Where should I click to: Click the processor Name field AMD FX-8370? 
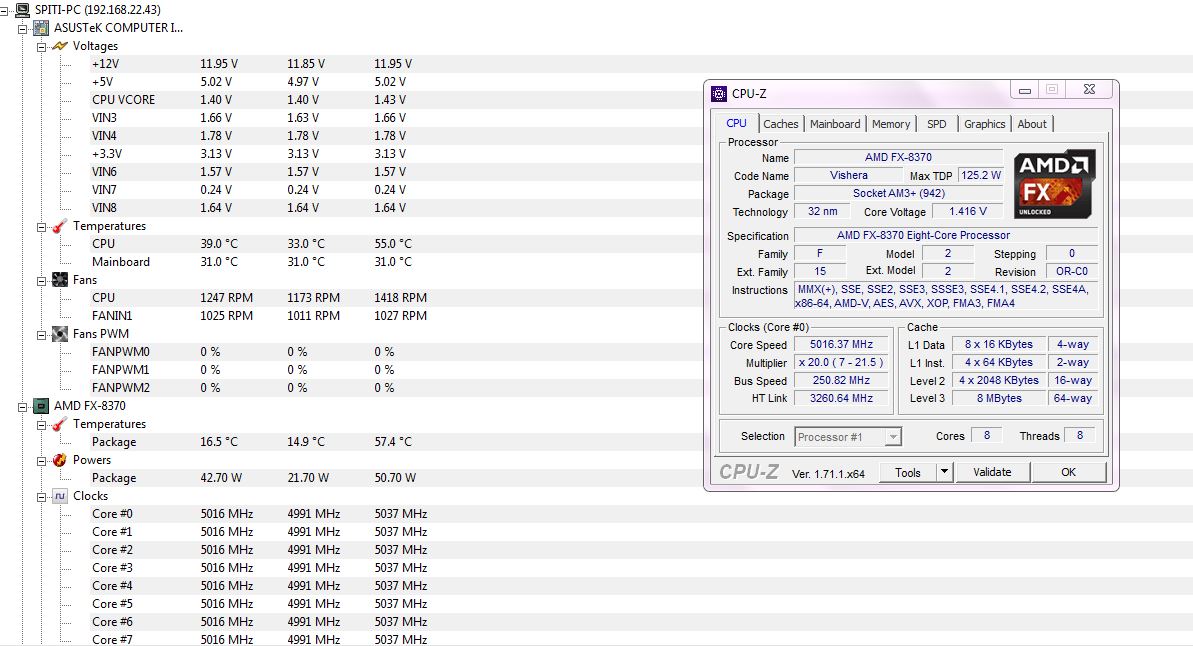pyautogui.click(x=899, y=158)
